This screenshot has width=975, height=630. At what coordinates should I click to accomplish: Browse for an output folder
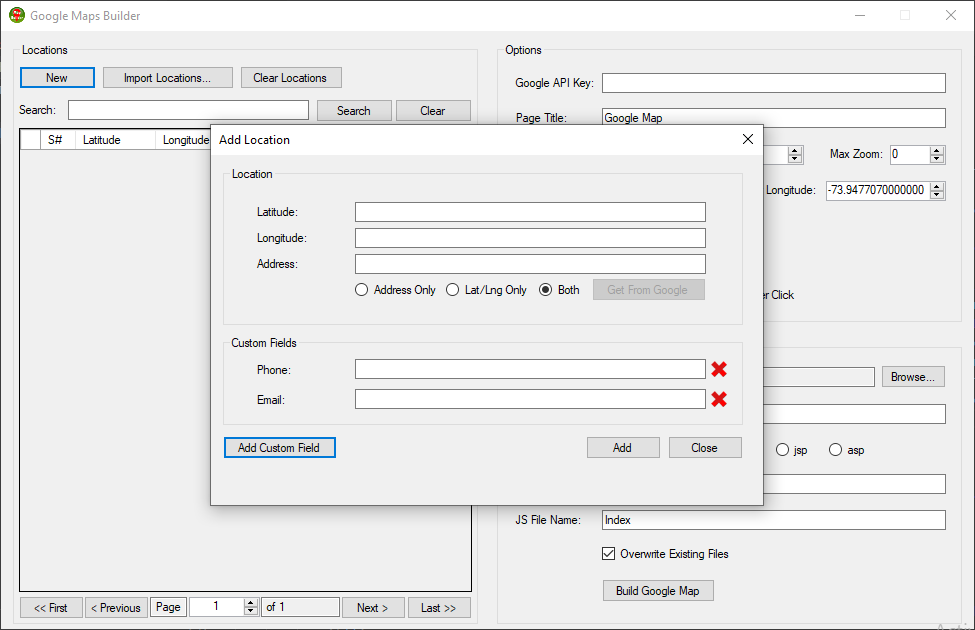coord(912,376)
